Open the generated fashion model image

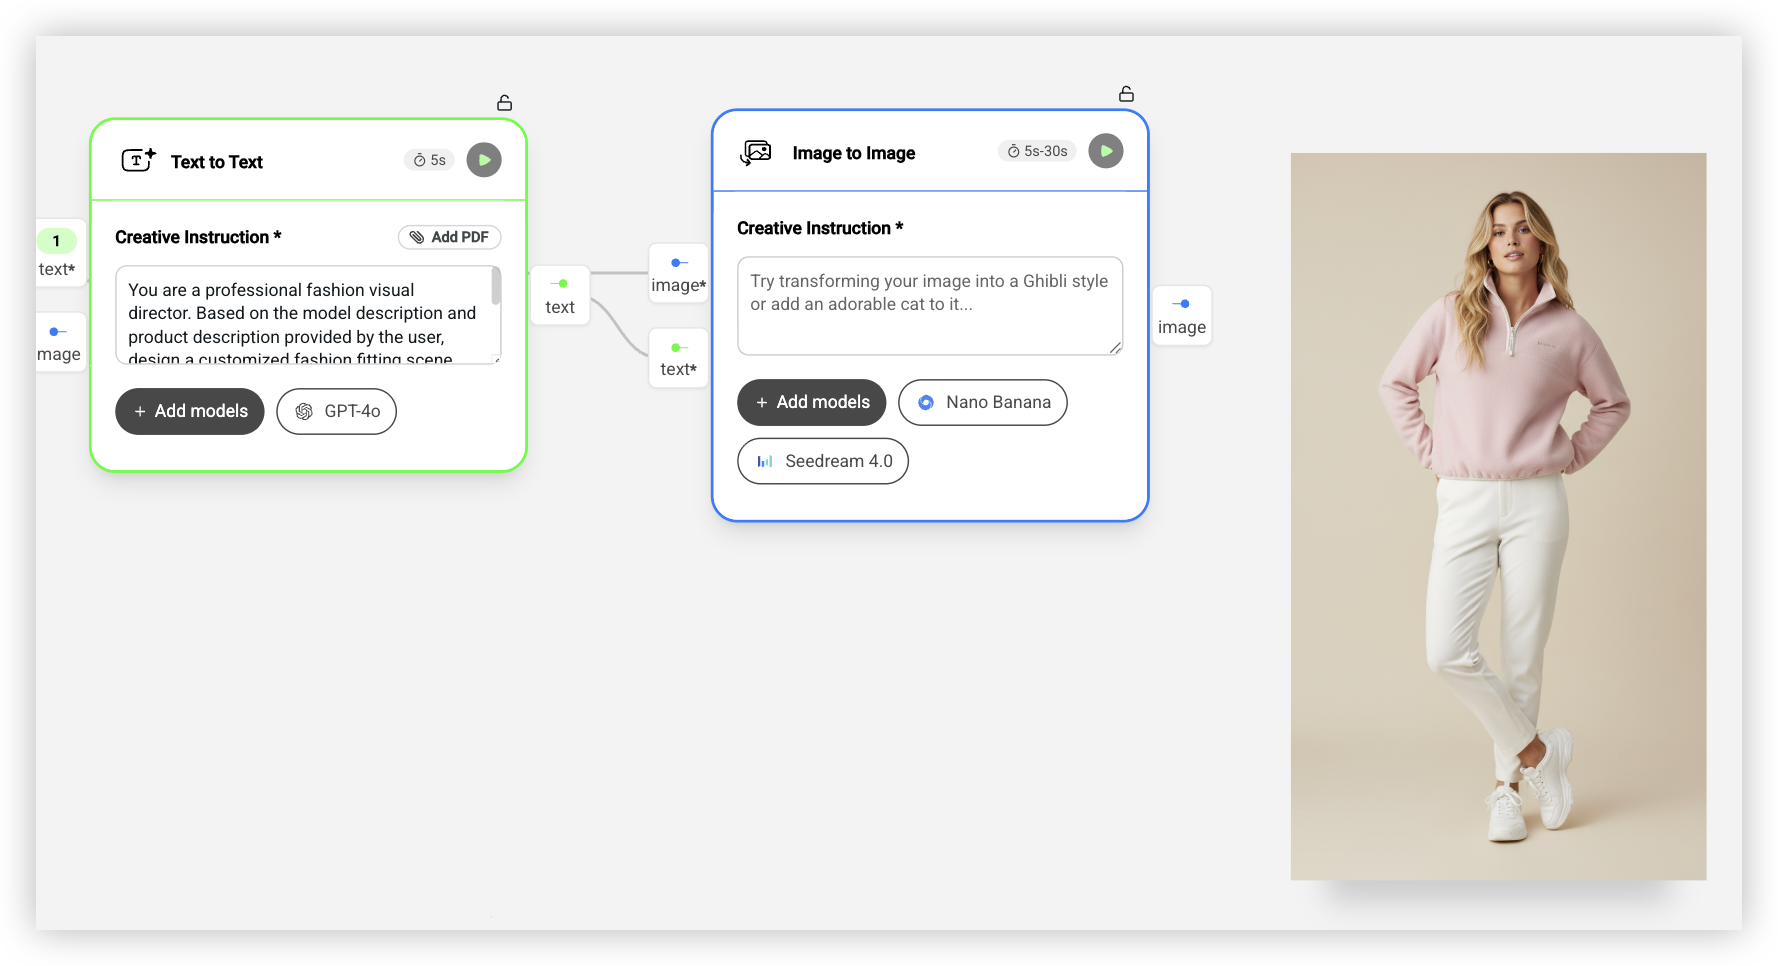tap(1498, 516)
